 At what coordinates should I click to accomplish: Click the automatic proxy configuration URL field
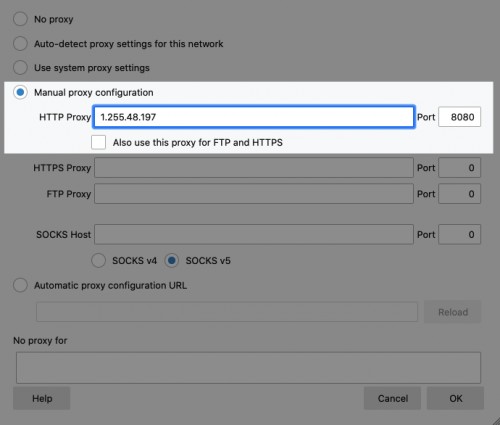(x=227, y=312)
